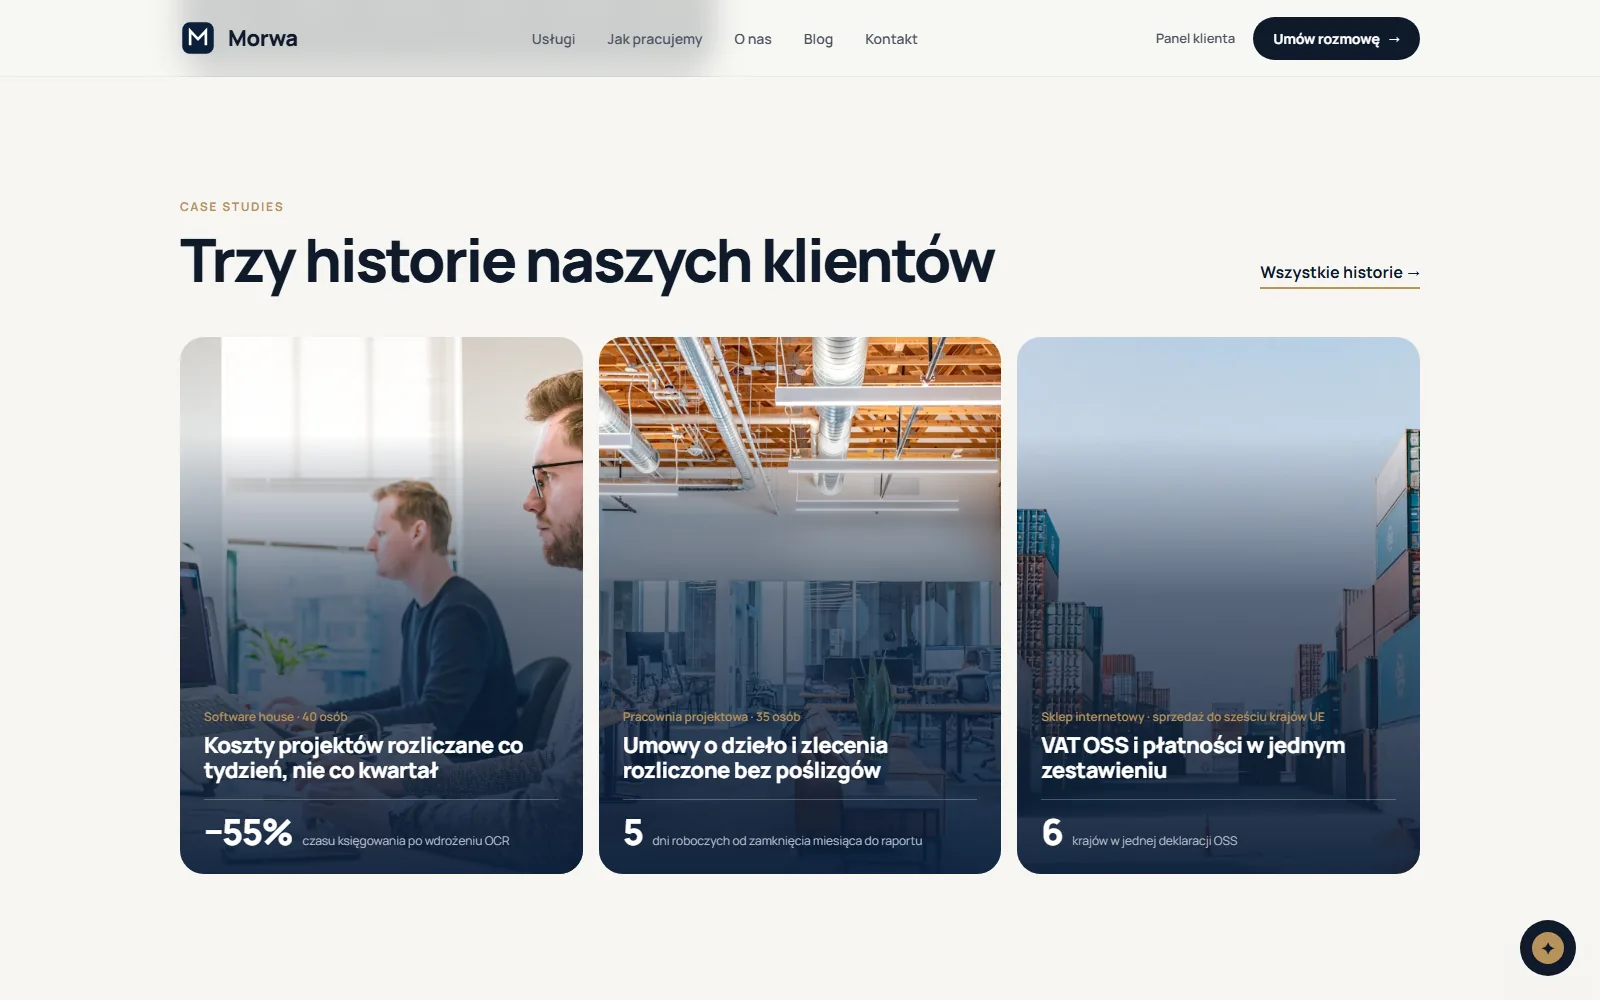Screen dimensions: 1600x1000
Task: Click the Umów rozmowę button
Action: (x=1336, y=38)
